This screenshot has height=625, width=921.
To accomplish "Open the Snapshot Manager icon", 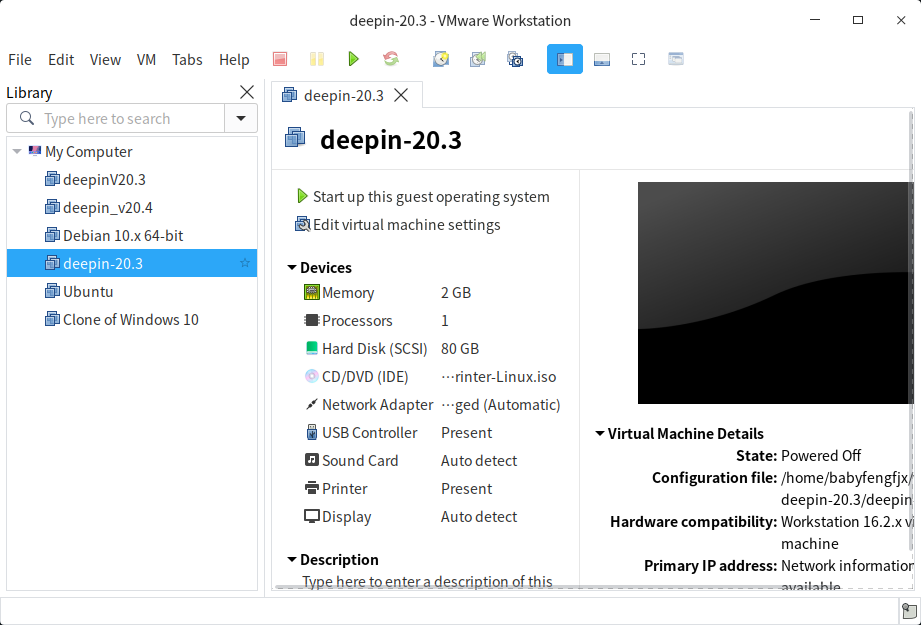I will [x=515, y=60].
